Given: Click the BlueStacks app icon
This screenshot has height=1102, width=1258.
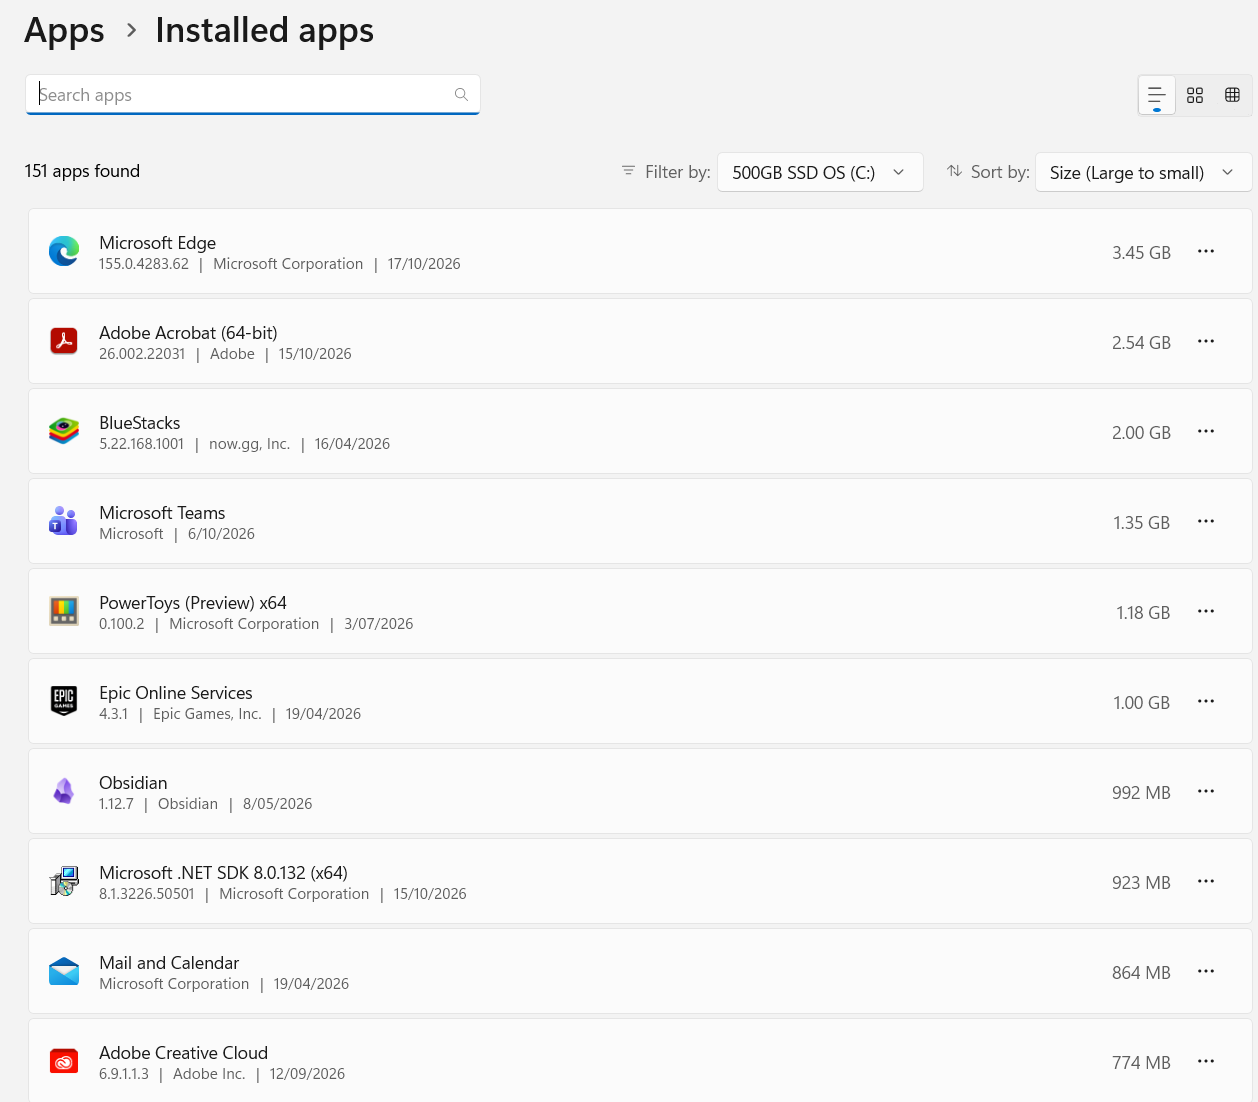Looking at the screenshot, I should pyautogui.click(x=64, y=431).
